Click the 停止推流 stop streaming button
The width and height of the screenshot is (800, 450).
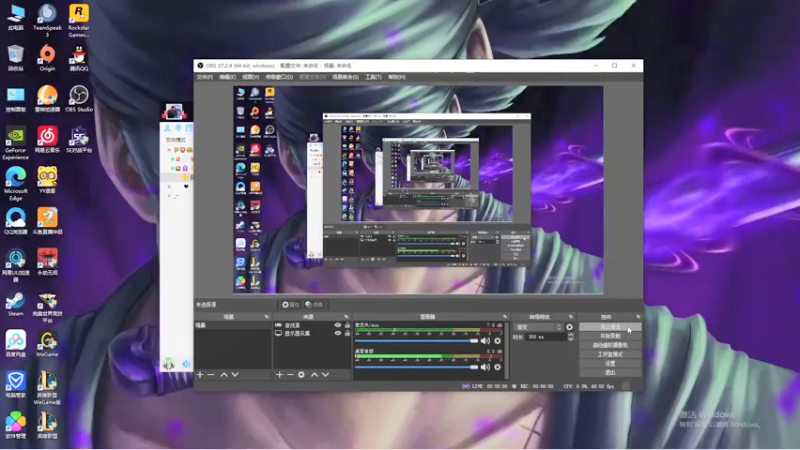point(610,327)
